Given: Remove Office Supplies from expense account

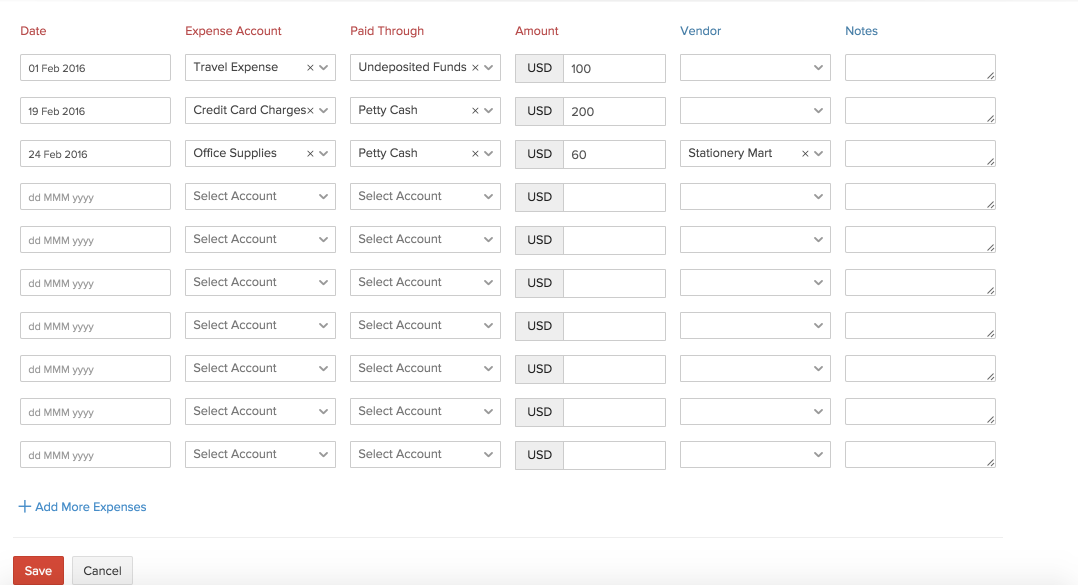Looking at the screenshot, I should point(310,154).
